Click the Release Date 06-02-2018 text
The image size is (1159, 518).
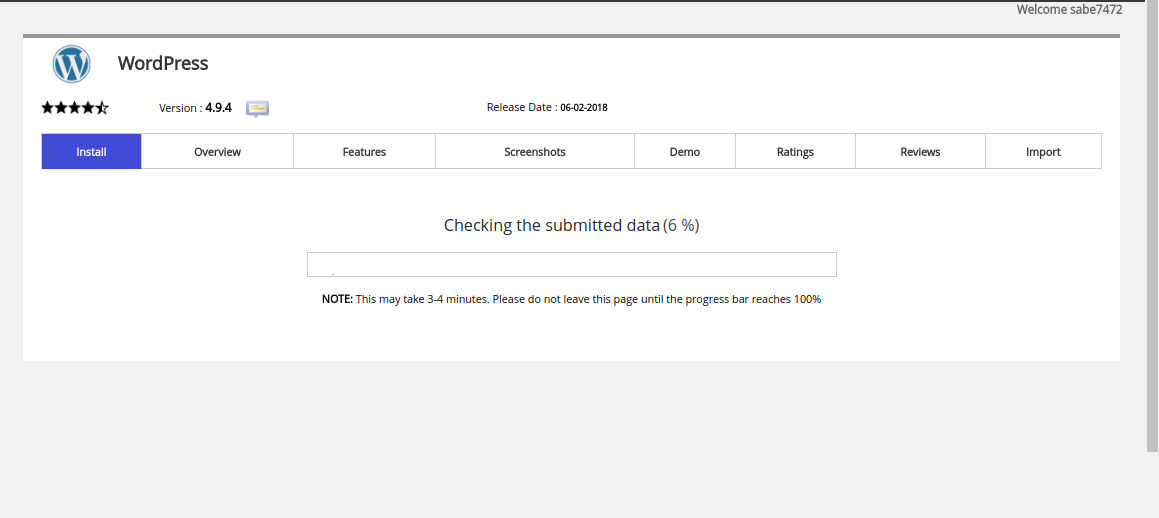[x=546, y=108]
